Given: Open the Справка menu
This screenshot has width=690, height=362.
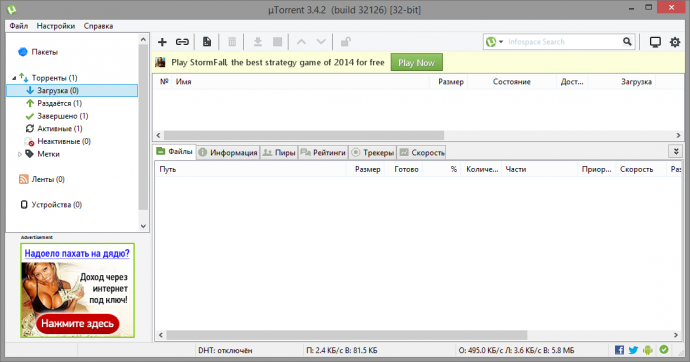Looking at the screenshot, I should coord(98,26).
